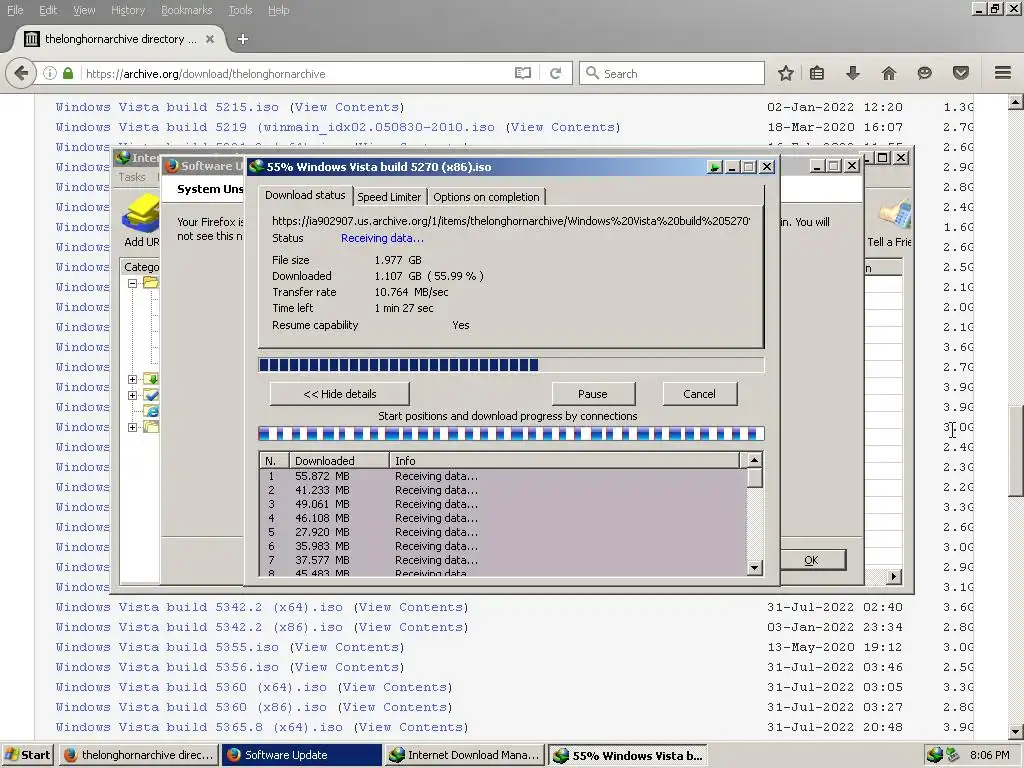Cancel the download
1024x768 pixels.
[699, 394]
